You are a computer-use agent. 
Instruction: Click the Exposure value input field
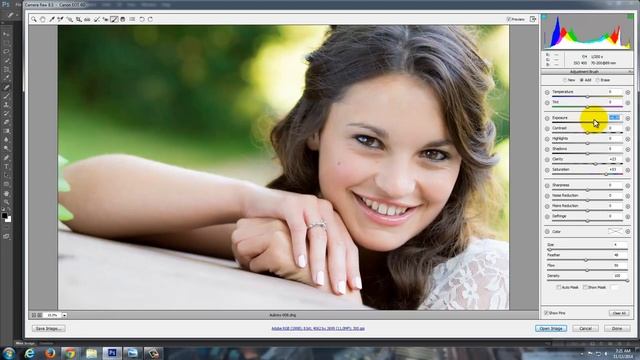coord(615,118)
